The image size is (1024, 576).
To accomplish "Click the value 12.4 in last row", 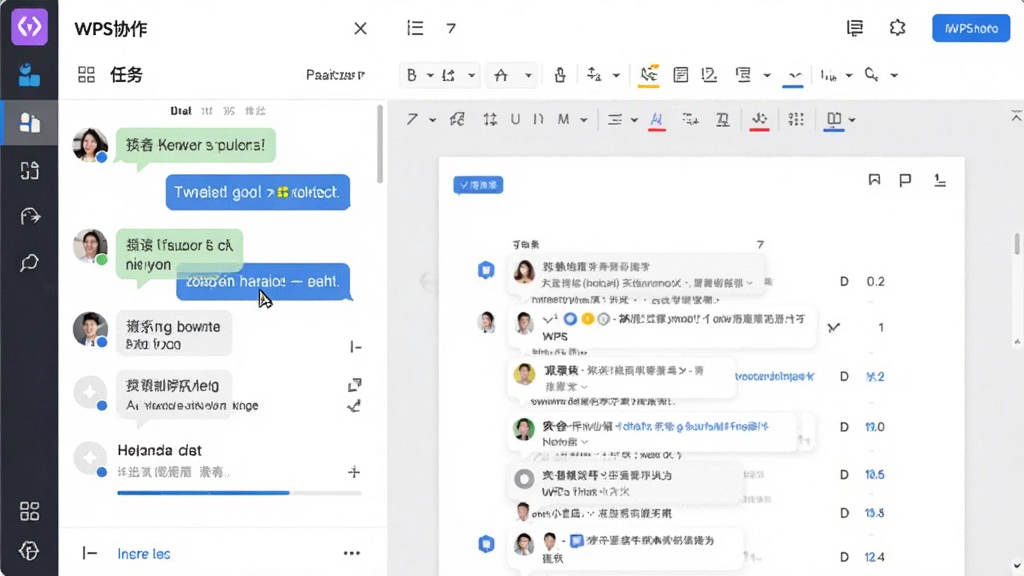I will (x=874, y=557).
